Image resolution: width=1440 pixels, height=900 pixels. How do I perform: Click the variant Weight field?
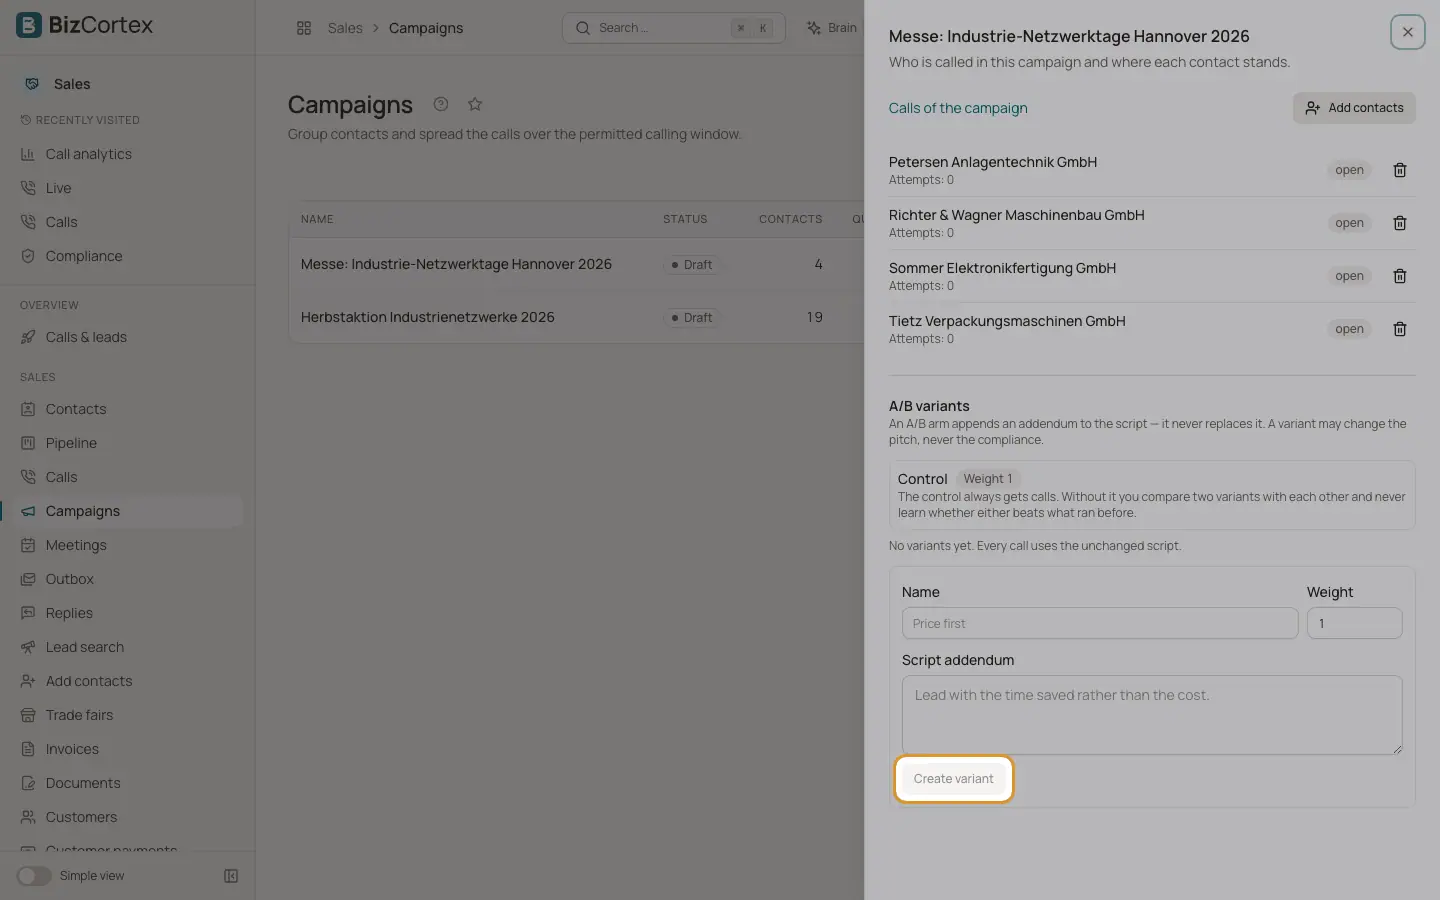click(1354, 623)
